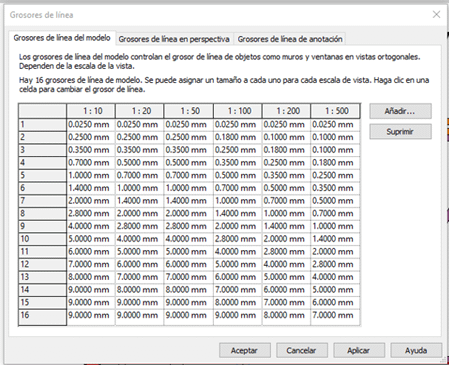
Task: Click the Añadir... button
Action: [400, 111]
